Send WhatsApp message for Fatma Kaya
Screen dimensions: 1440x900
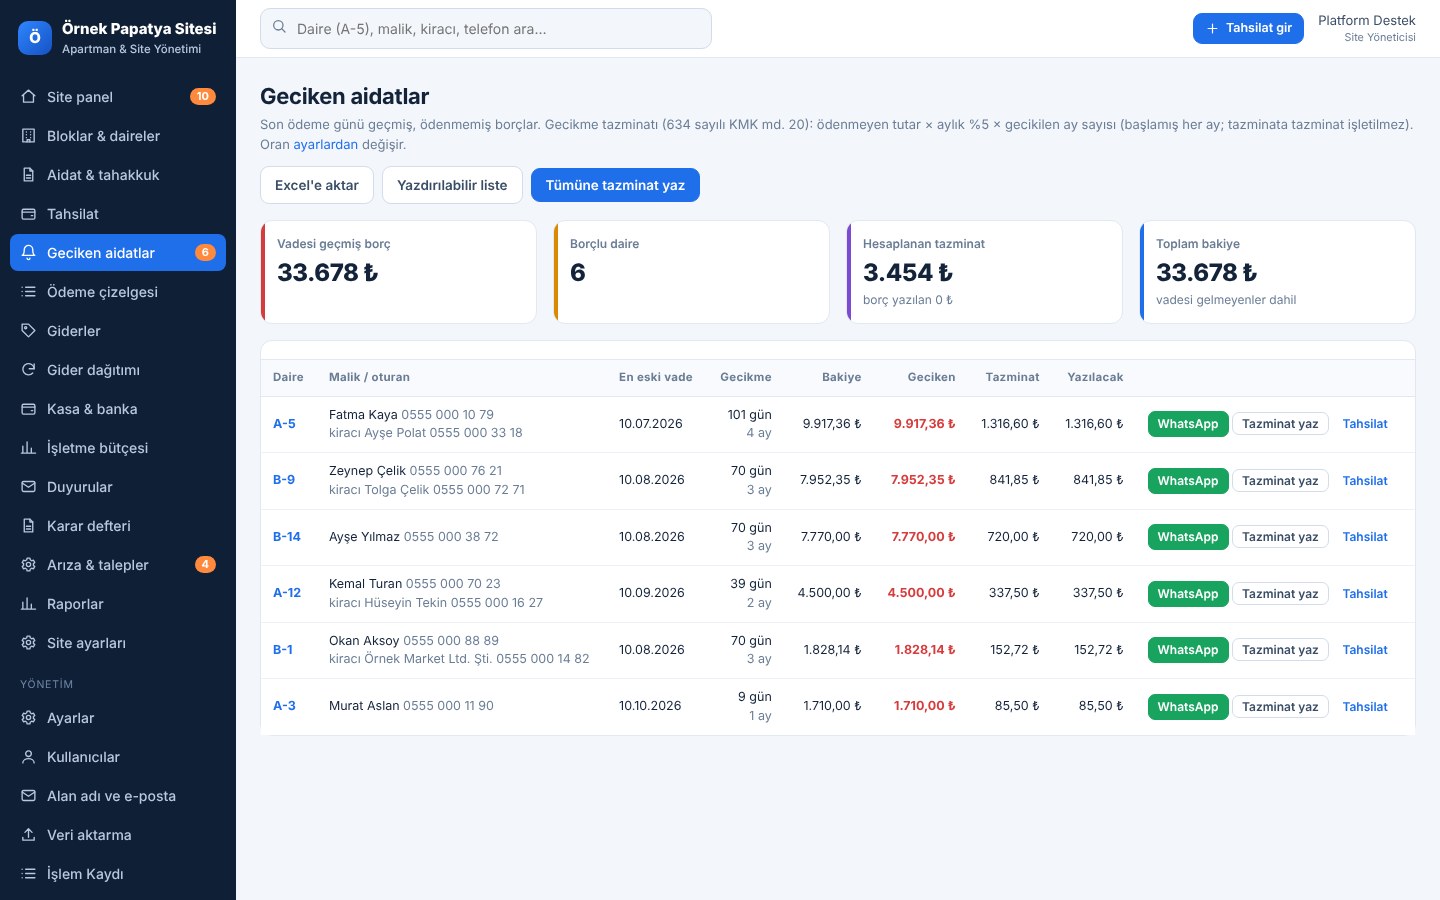(1188, 424)
